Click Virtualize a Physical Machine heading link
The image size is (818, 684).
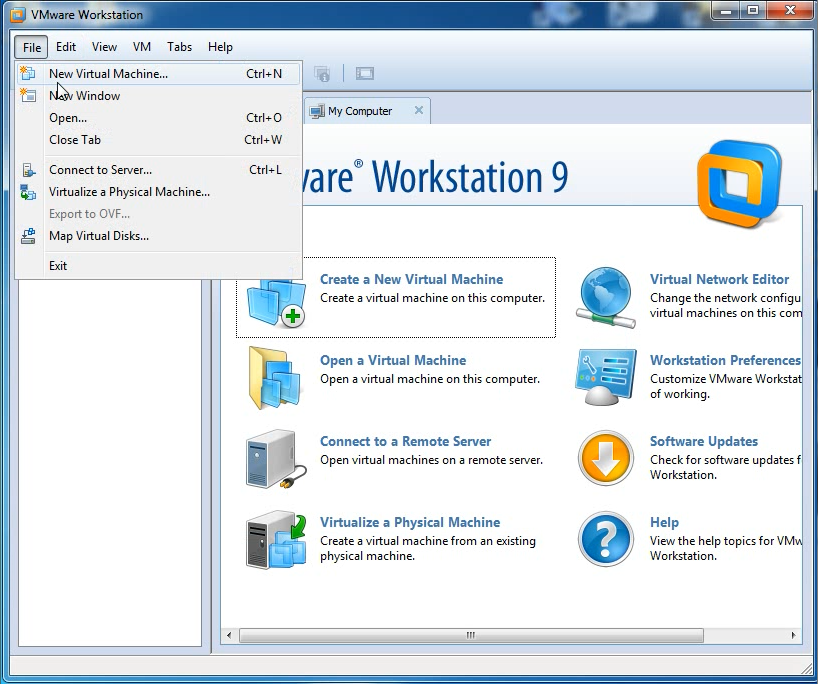[410, 522]
